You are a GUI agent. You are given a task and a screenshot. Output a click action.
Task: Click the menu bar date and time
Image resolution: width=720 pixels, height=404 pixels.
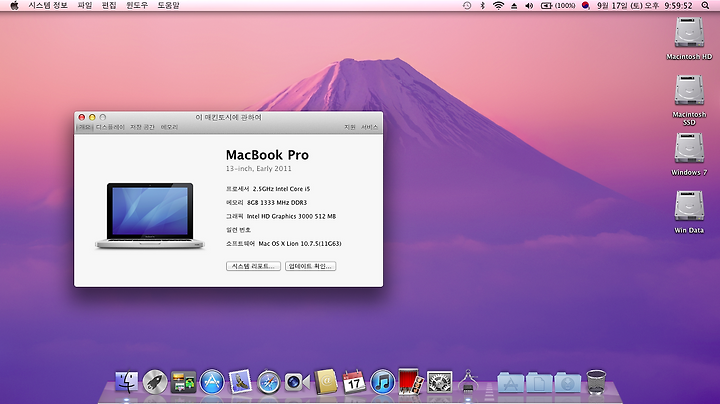[644, 6]
